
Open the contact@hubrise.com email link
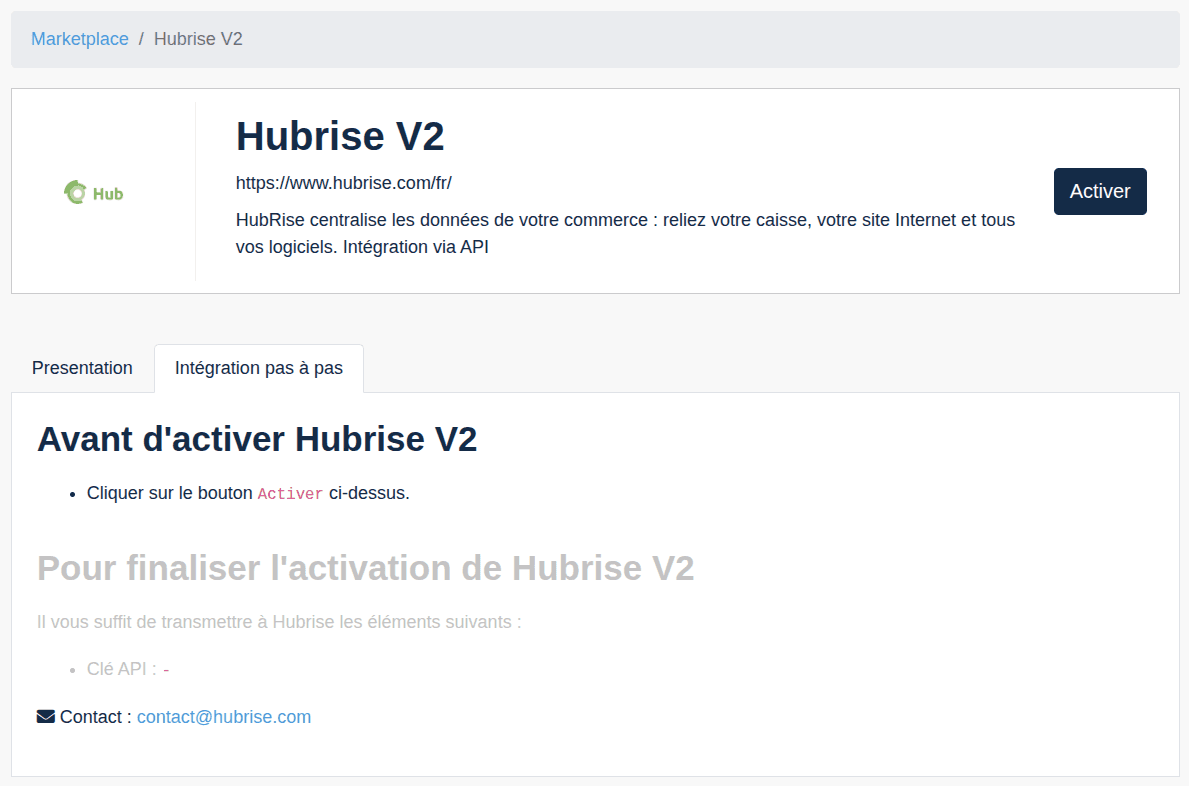pos(224,717)
